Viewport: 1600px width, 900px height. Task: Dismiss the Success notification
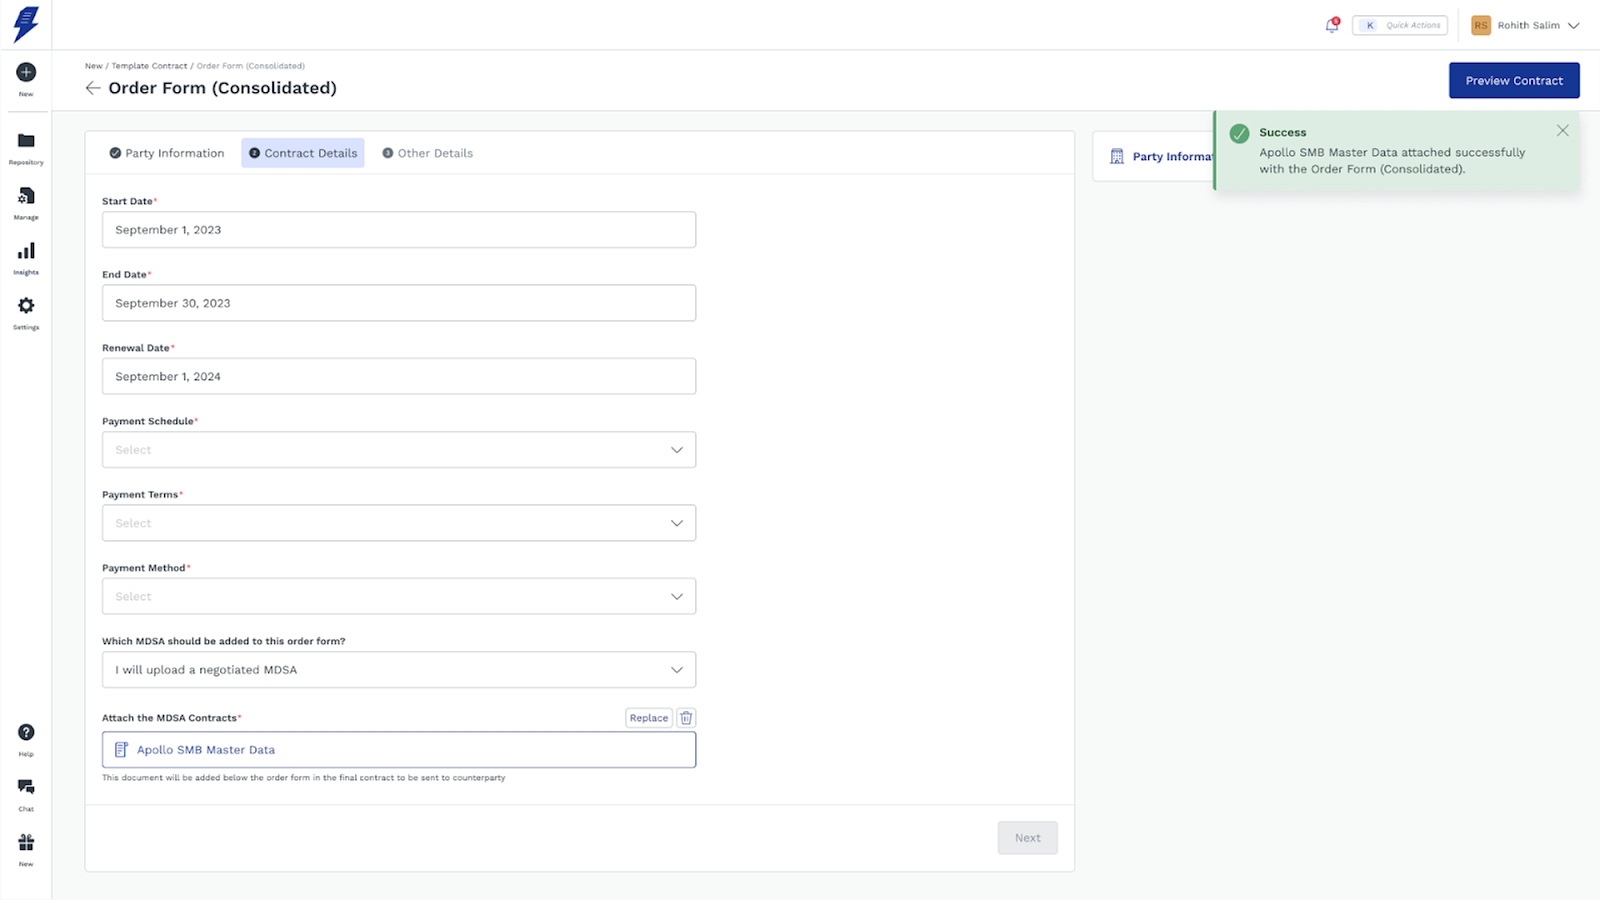(x=1563, y=131)
